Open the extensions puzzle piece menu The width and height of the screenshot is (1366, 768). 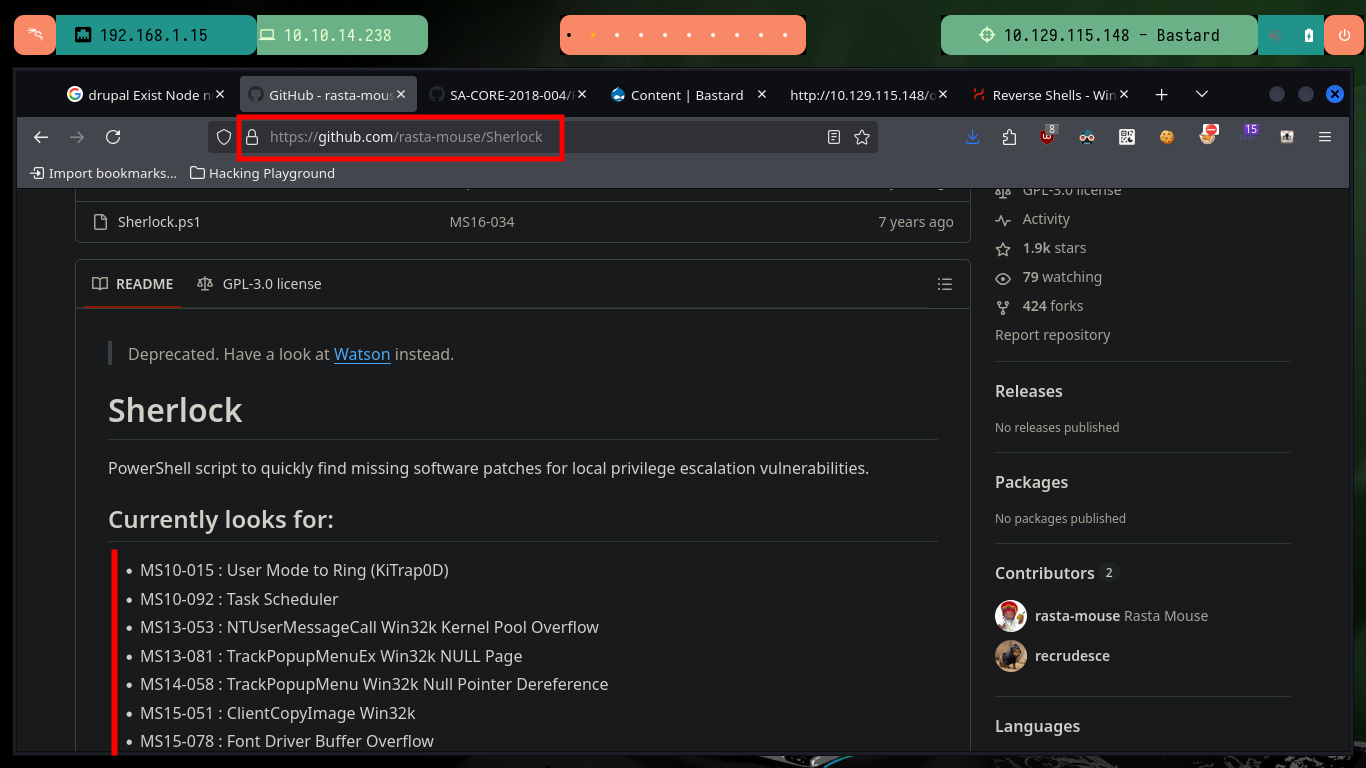pos(1009,137)
